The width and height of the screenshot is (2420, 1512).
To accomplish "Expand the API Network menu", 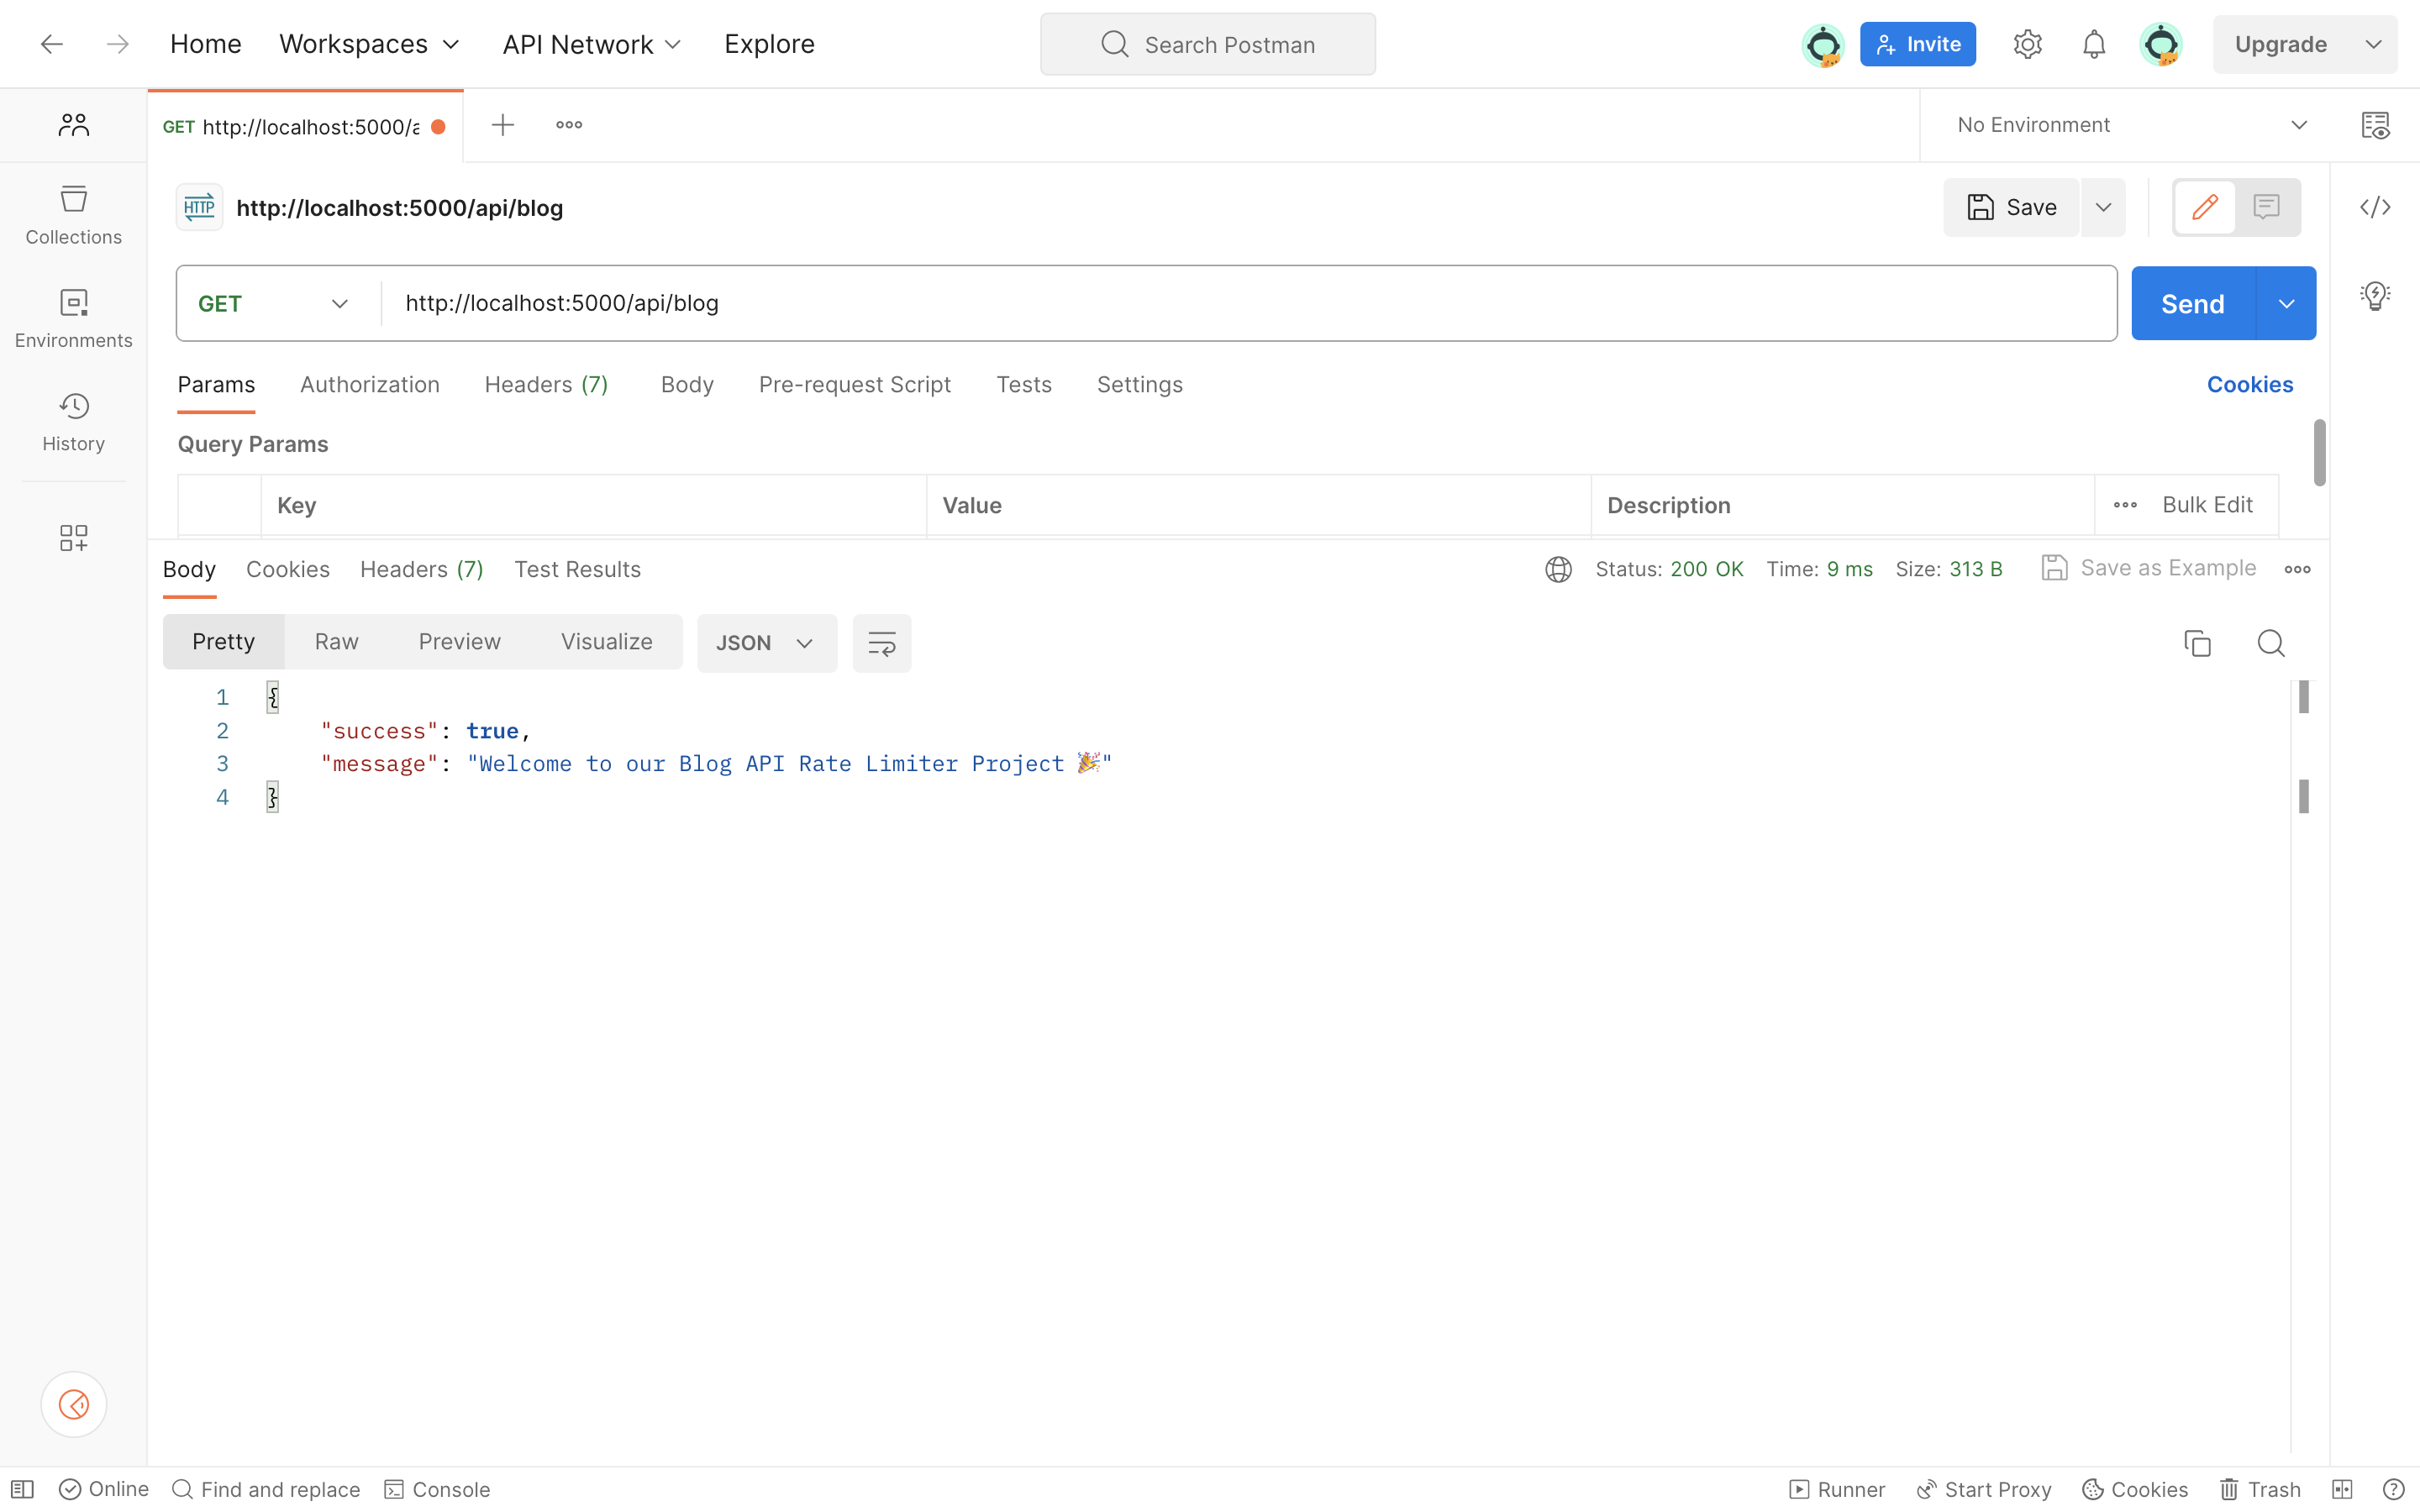I will point(592,44).
